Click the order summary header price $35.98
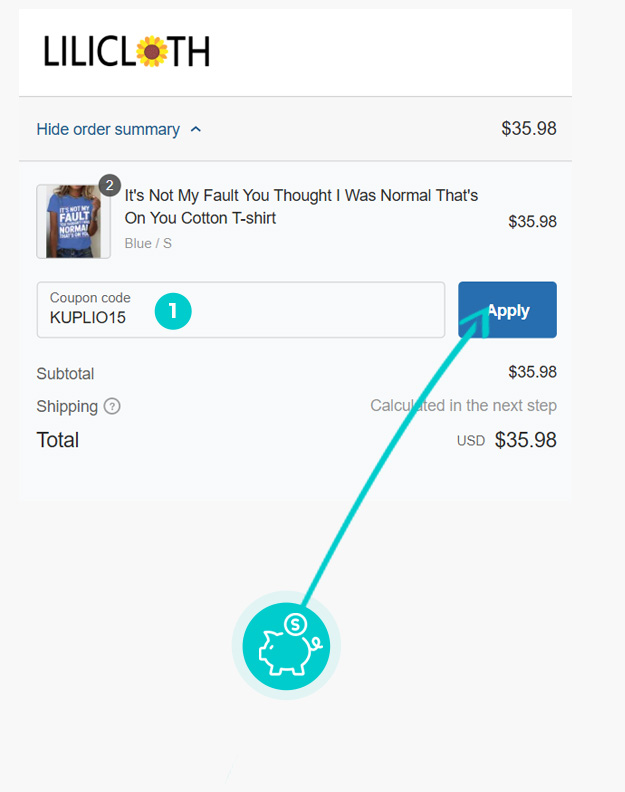Viewport: 625px width, 792px height. pos(528,129)
